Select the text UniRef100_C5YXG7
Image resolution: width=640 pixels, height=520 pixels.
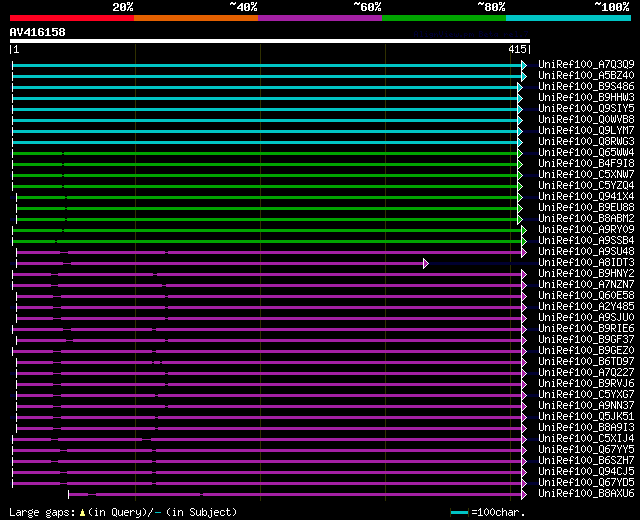pyautogui.click(x=586, y=395)
